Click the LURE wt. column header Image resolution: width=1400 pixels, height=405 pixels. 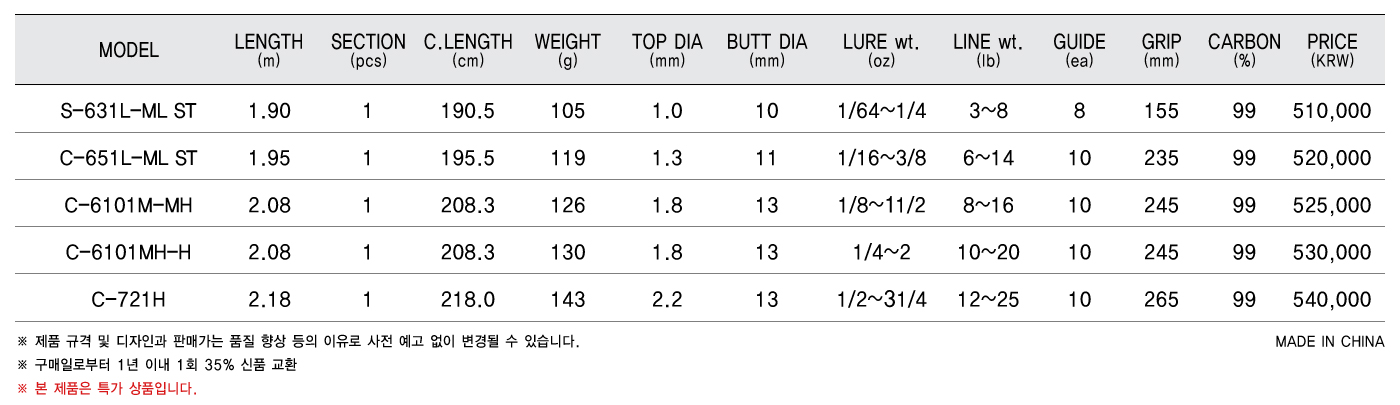[x=882, y=50]
